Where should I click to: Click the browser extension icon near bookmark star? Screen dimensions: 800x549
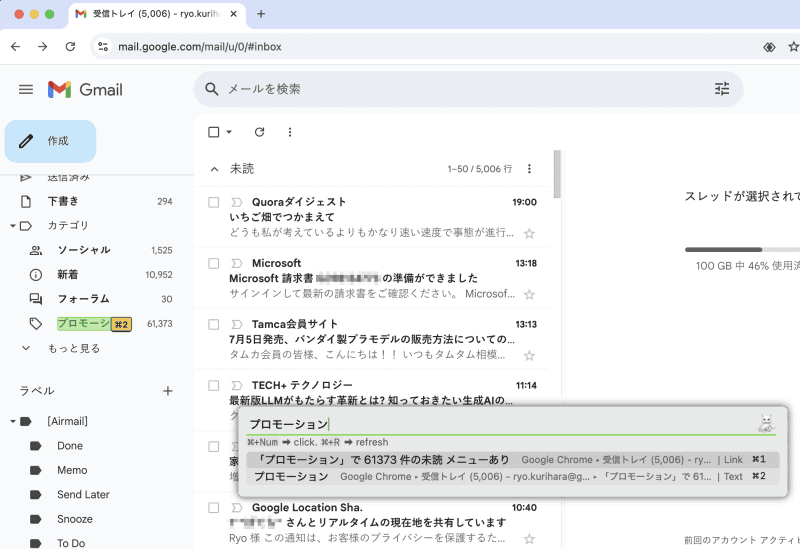(x=769, y=47)
